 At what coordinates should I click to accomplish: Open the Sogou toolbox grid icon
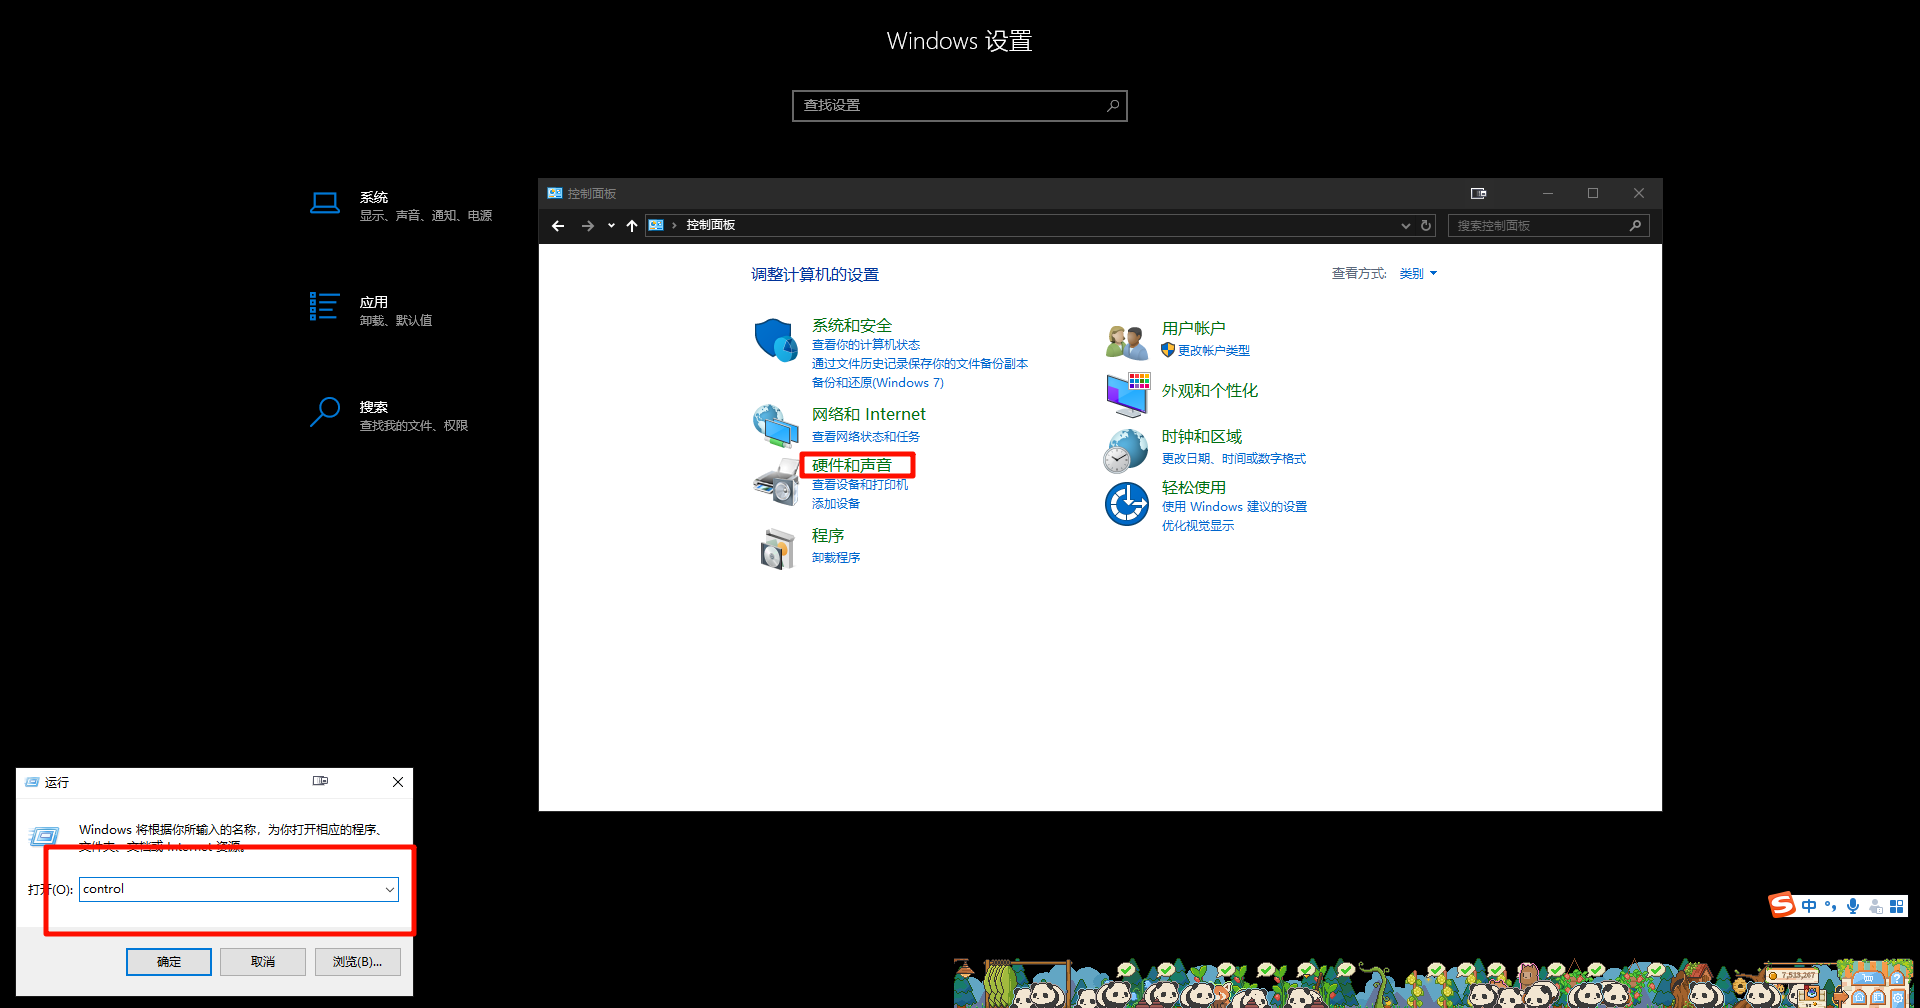click(1897, 906)
